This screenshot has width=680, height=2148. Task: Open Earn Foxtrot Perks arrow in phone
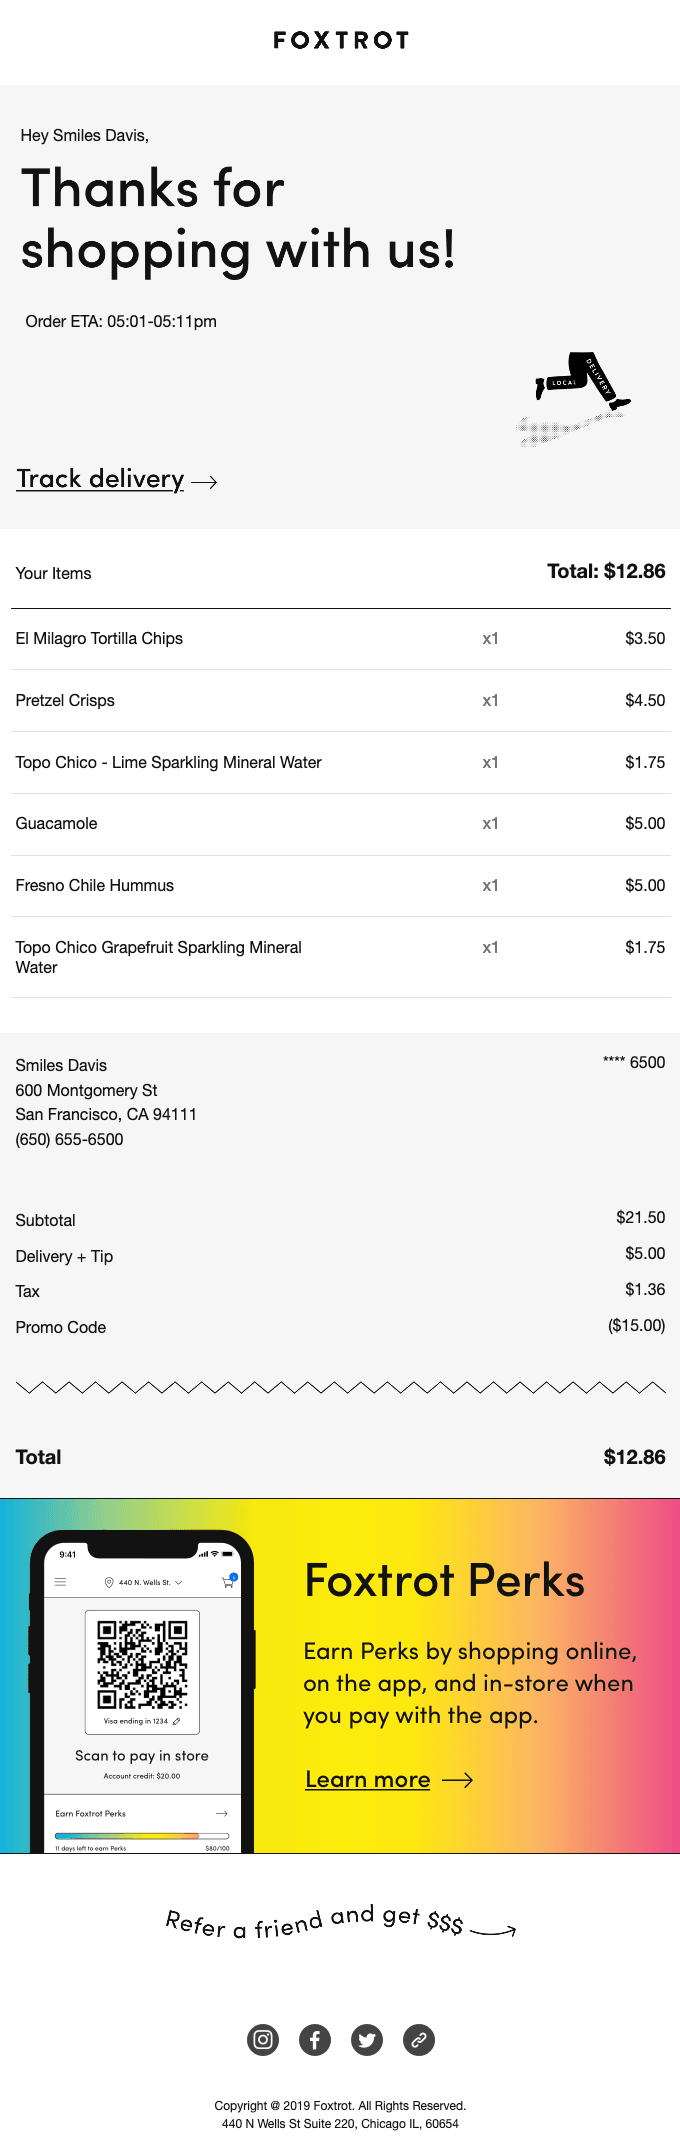pos(222,1813)
